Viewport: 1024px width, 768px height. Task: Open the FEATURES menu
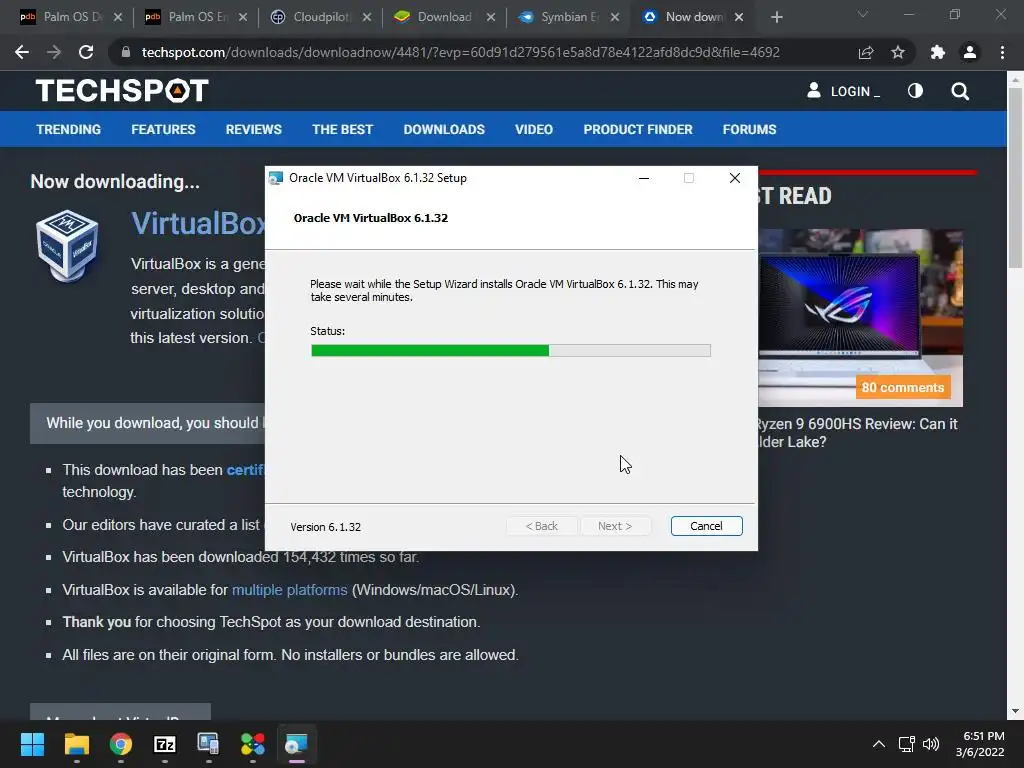[163, 129]
